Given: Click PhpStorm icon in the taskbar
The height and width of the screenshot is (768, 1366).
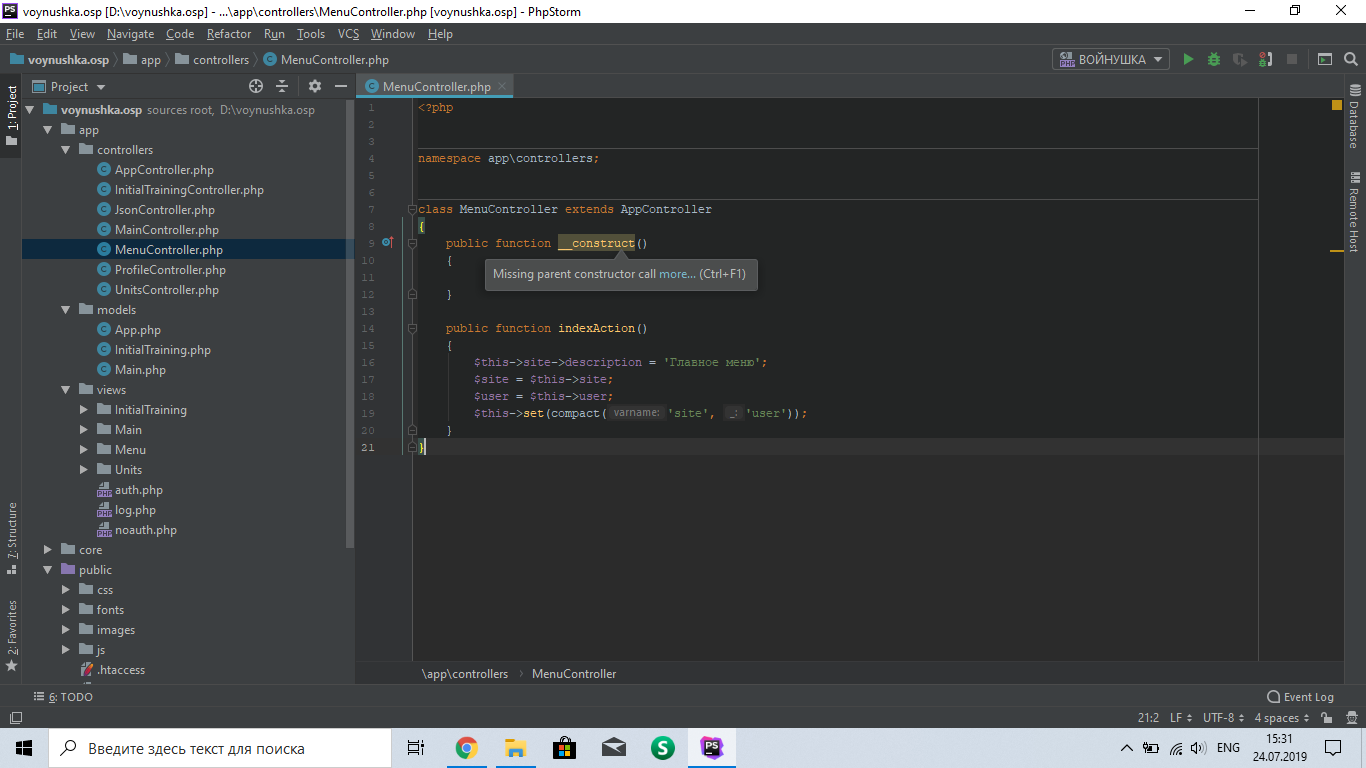Looking at the screenshot, I should click(x=712, y=748).
